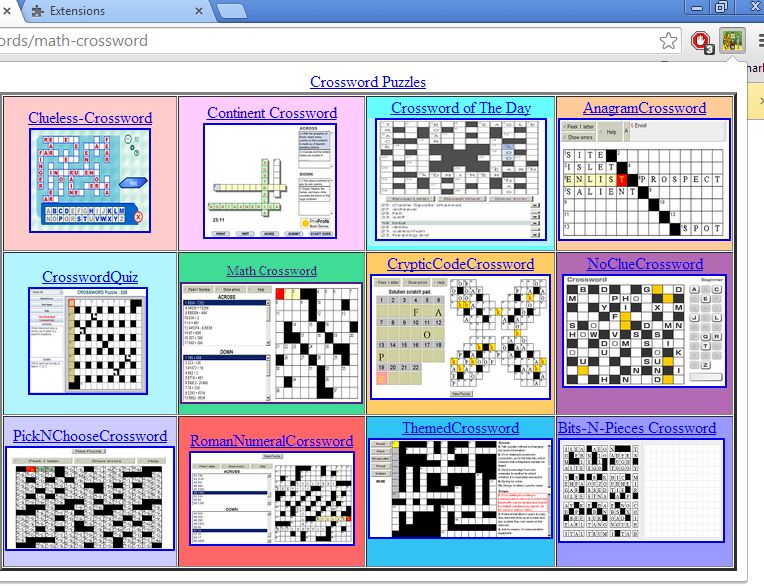Bookmark this page with the star icon
764x586 pixels.
tap(668, 41)
